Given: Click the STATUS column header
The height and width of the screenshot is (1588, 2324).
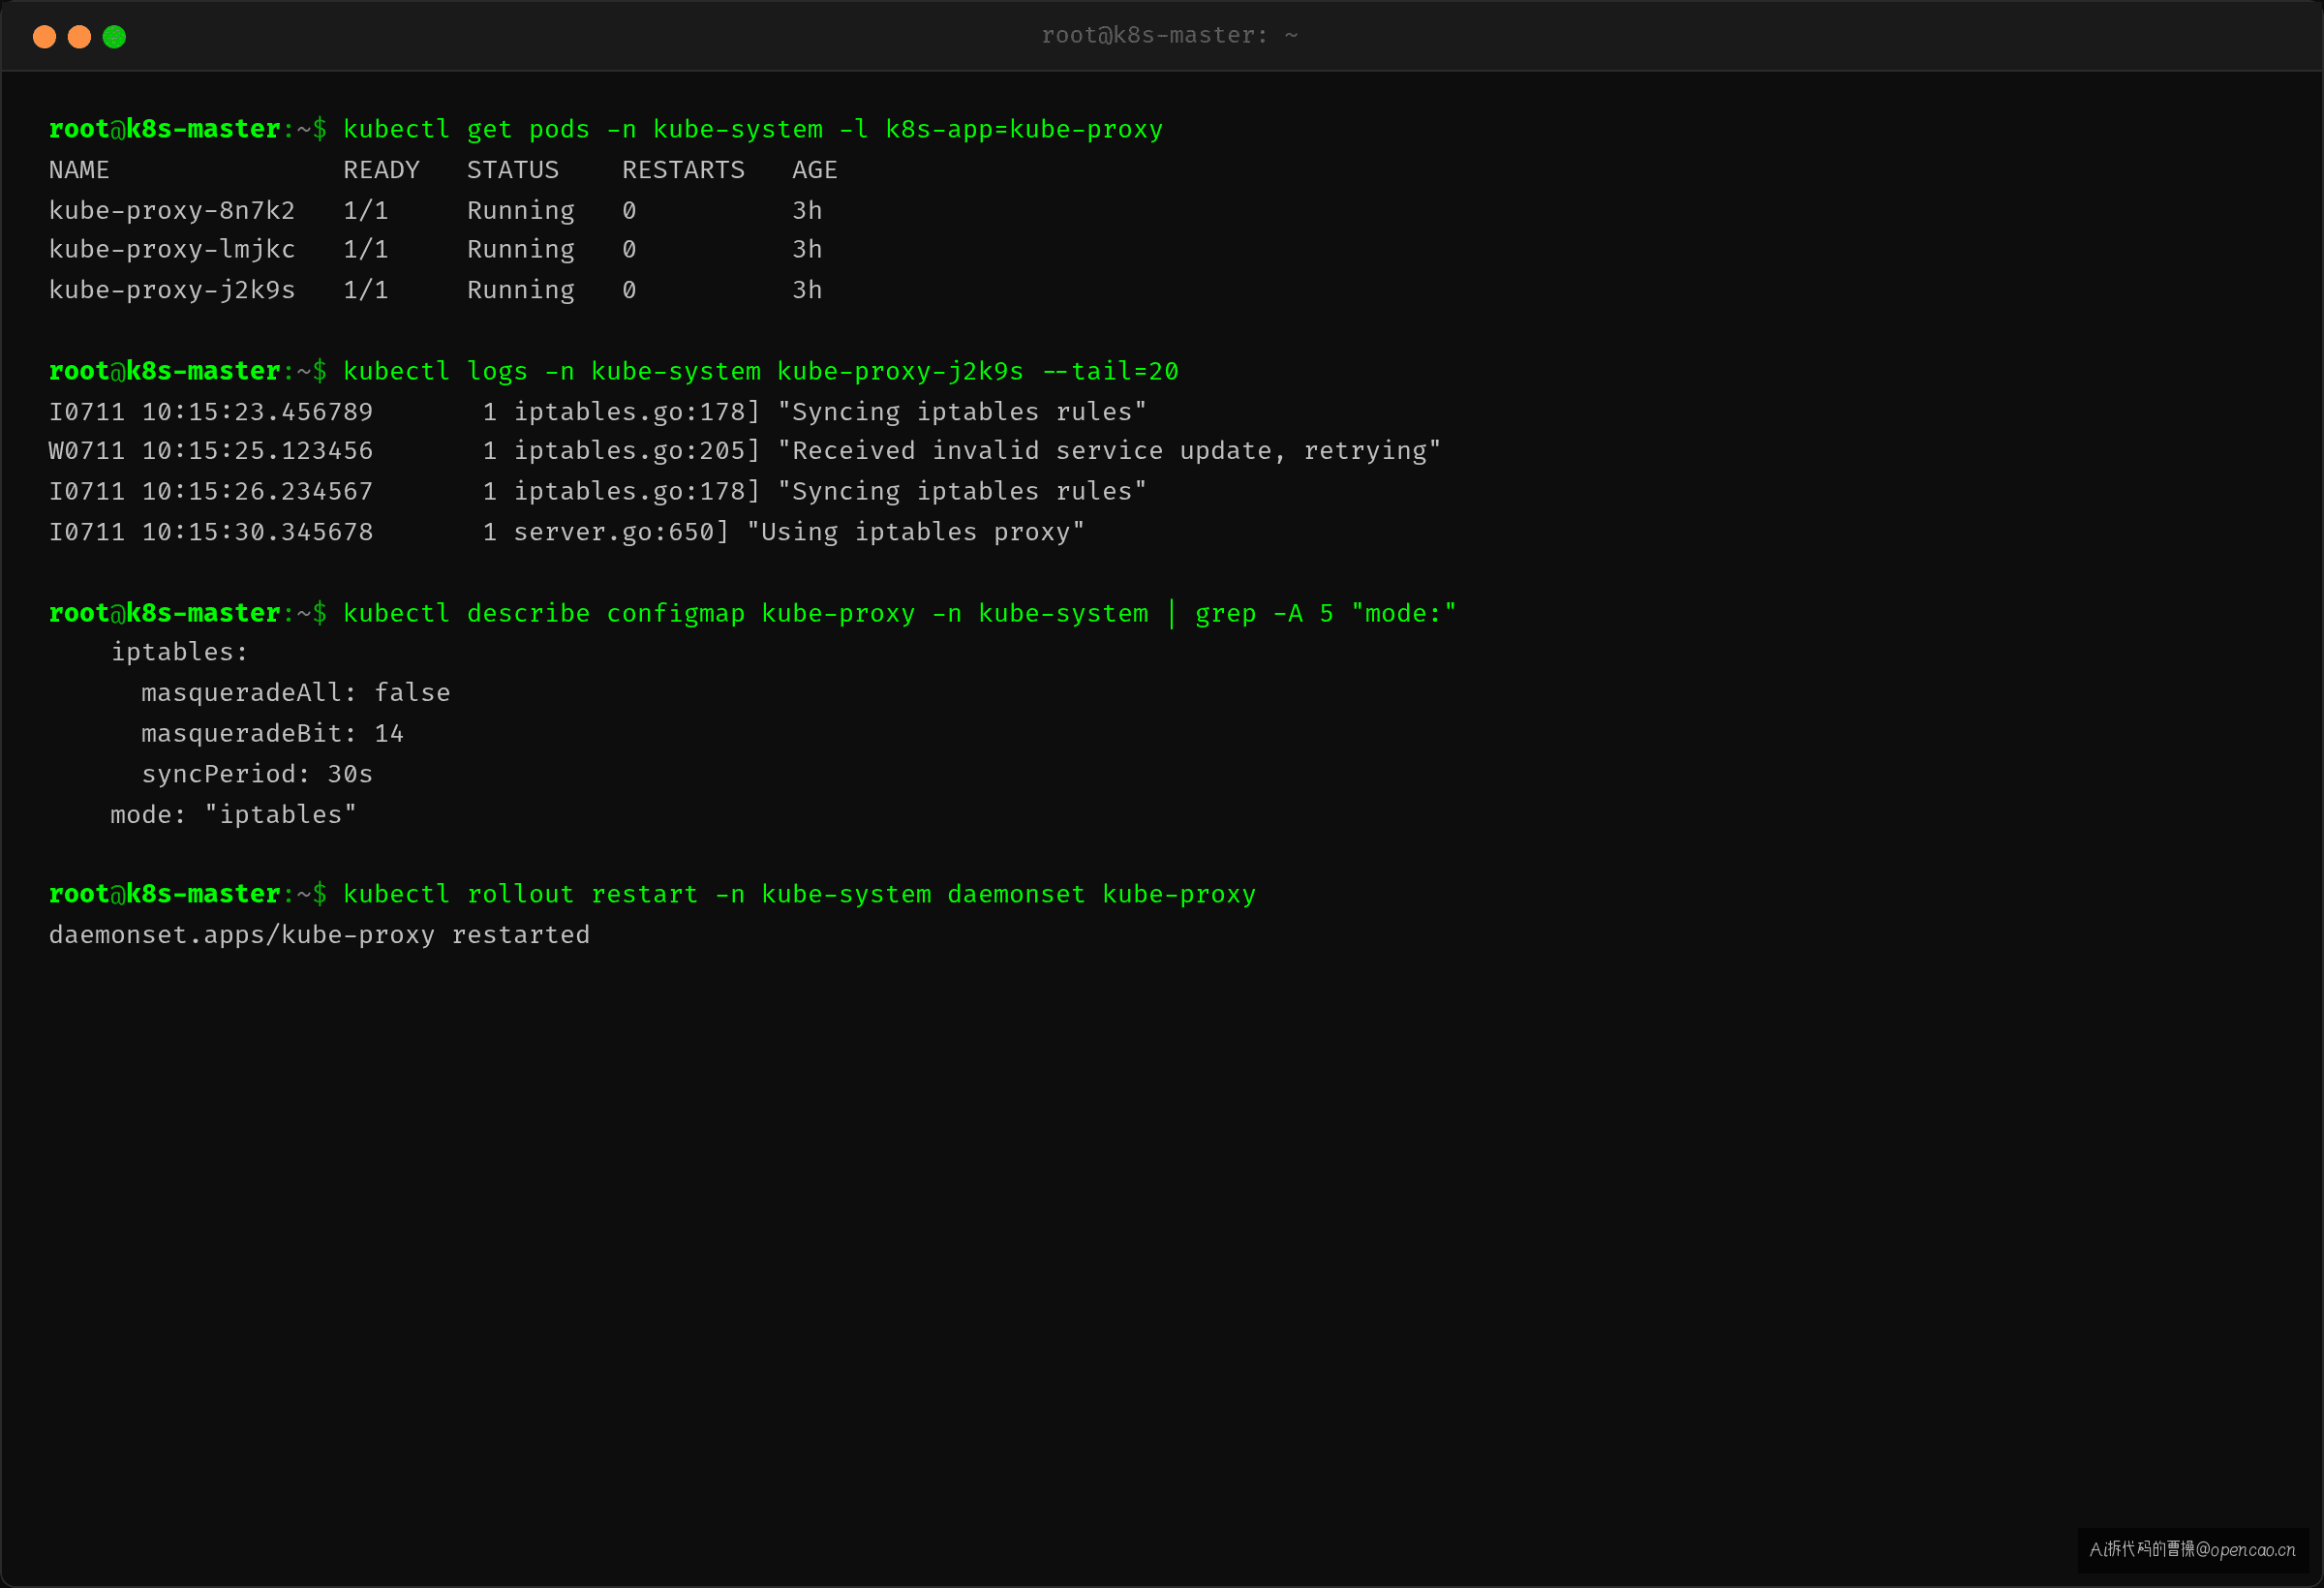Looking at the screenshot, I should 513,170.
